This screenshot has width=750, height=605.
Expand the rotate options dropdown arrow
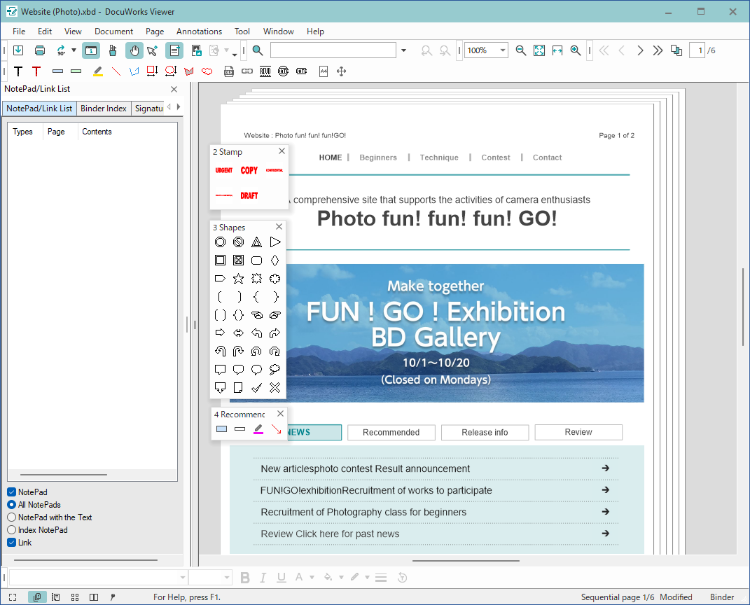[x=74, y=50]
